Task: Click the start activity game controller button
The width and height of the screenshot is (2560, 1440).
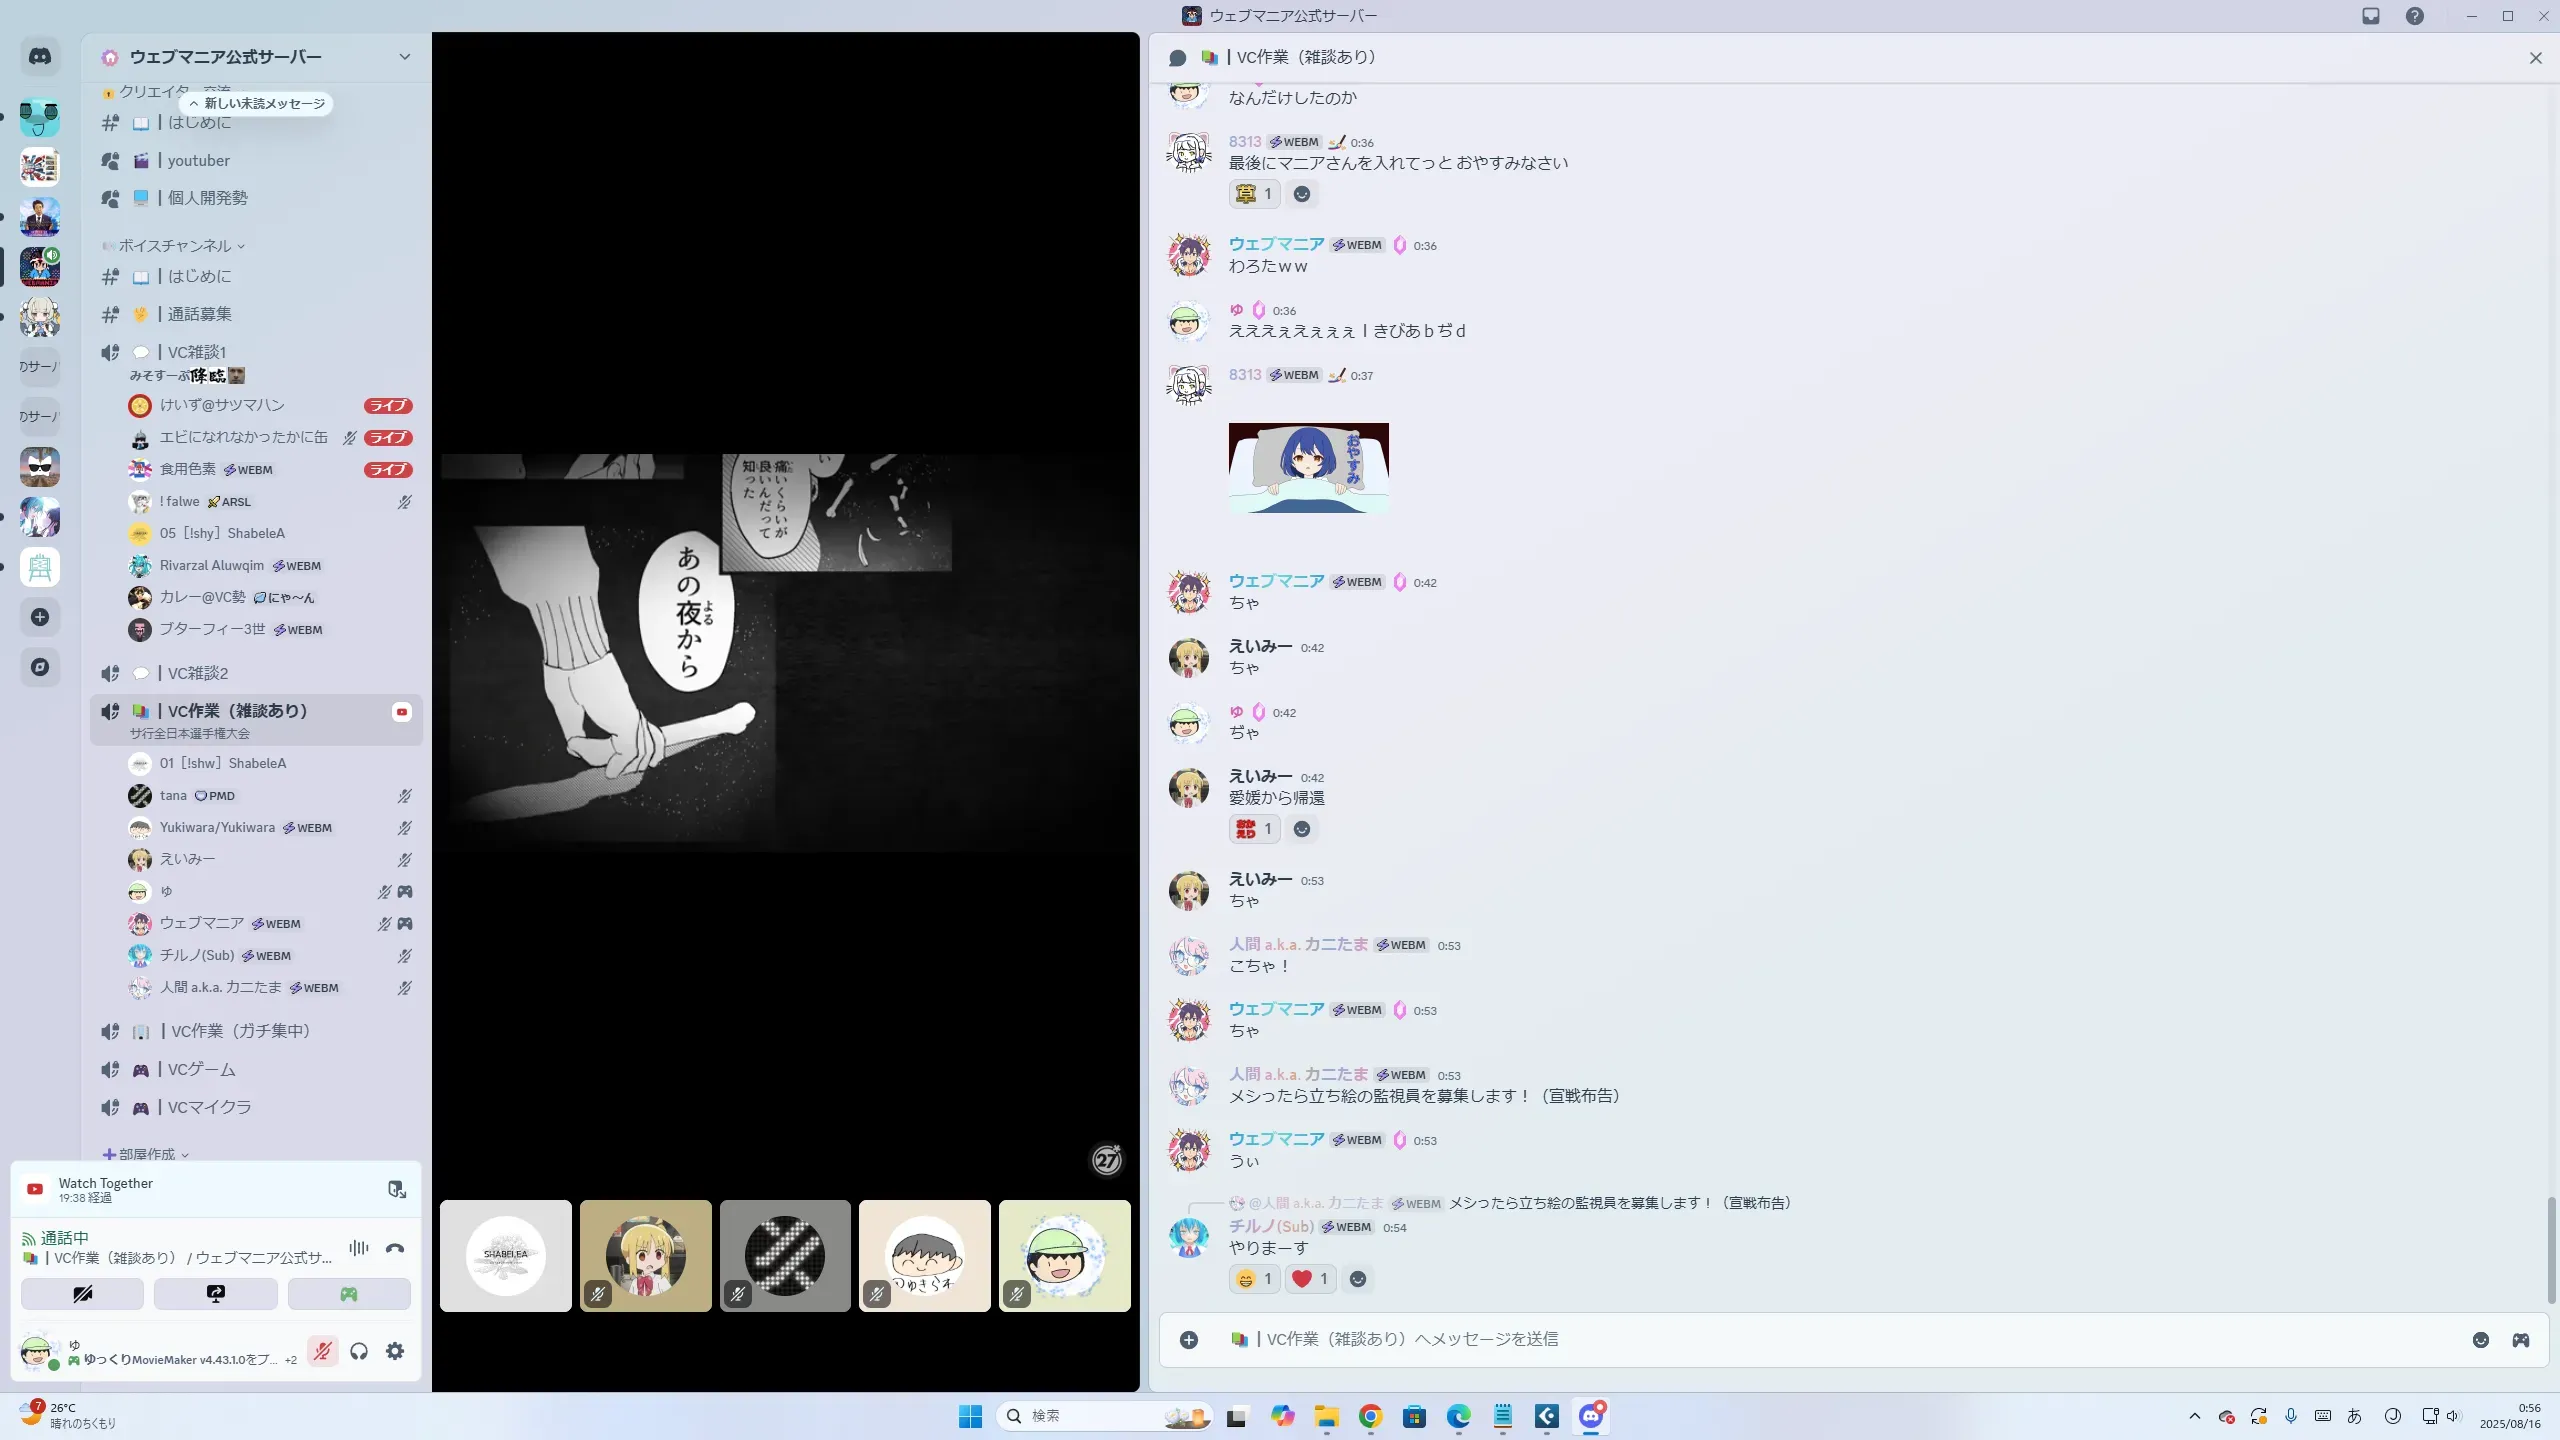Action: coord(348,1294)
